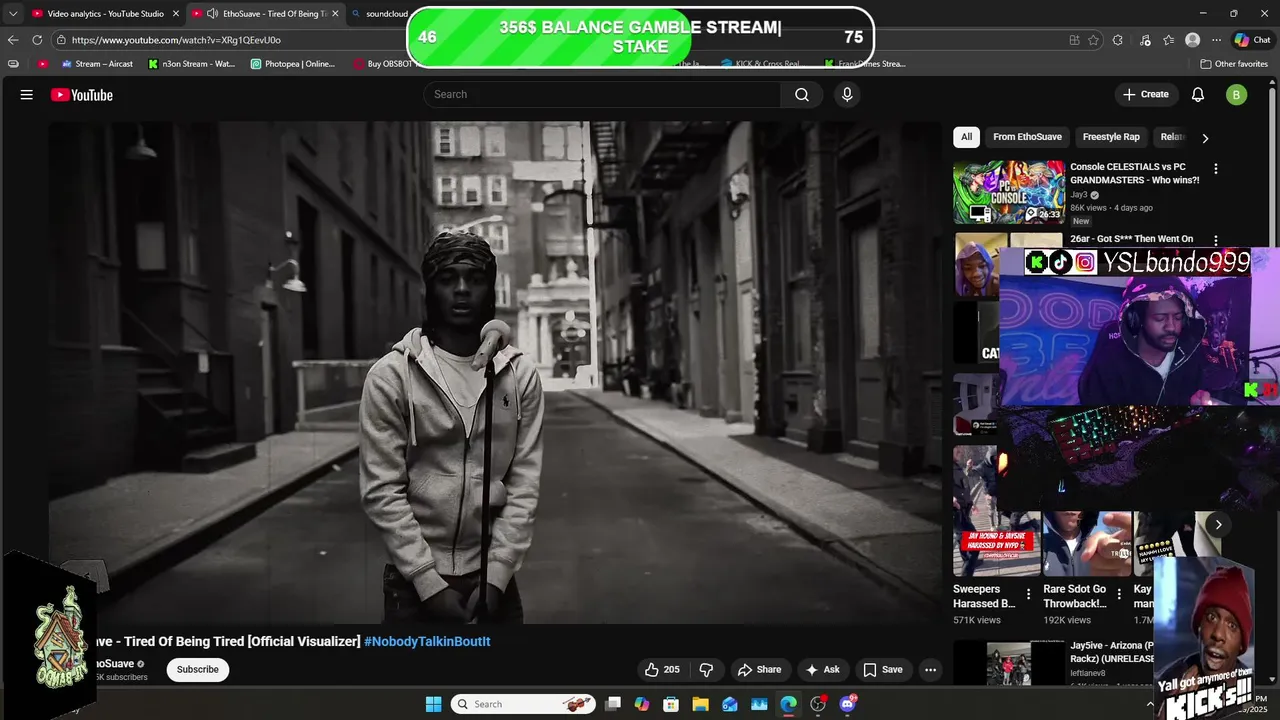Dislike the video with thumbs down
This screenshot has height=720, width=1280.
point(706,670)
